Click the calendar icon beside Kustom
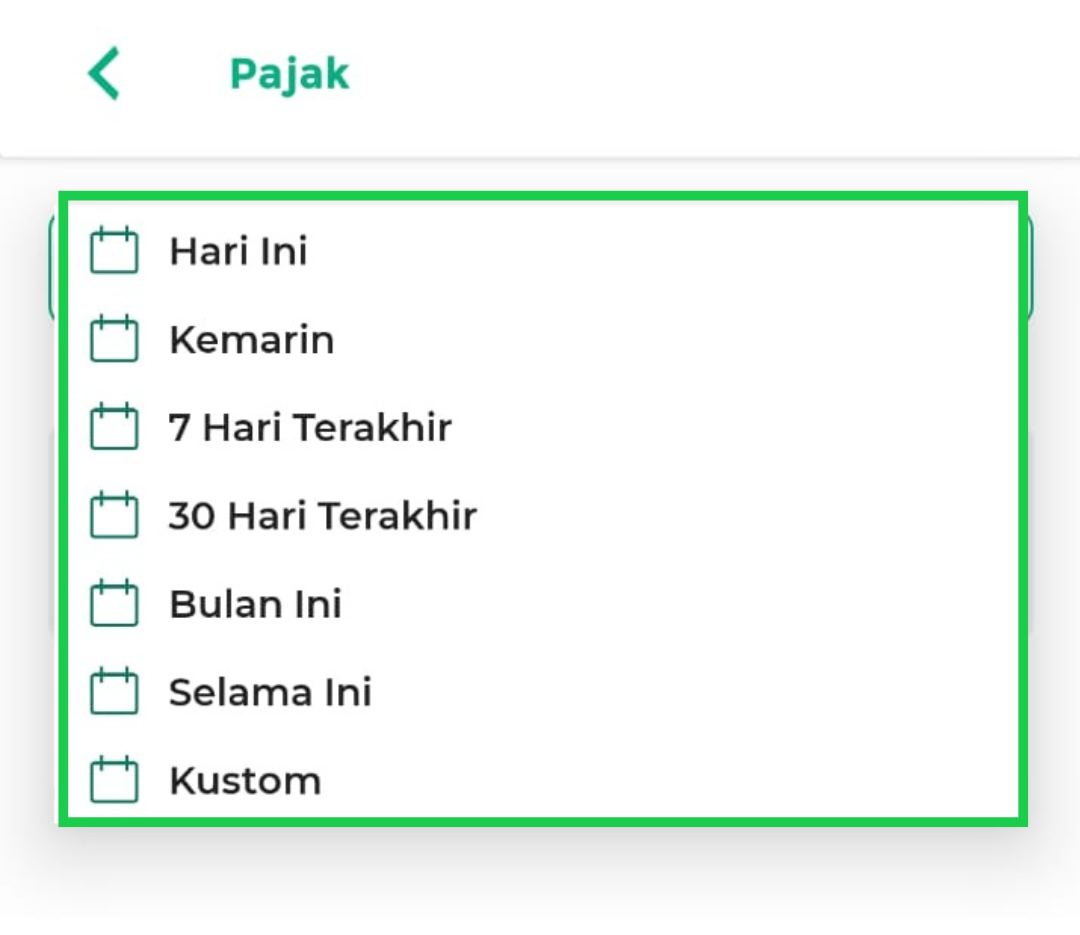This screenshot has height=935, width=1080. (114, 780)
